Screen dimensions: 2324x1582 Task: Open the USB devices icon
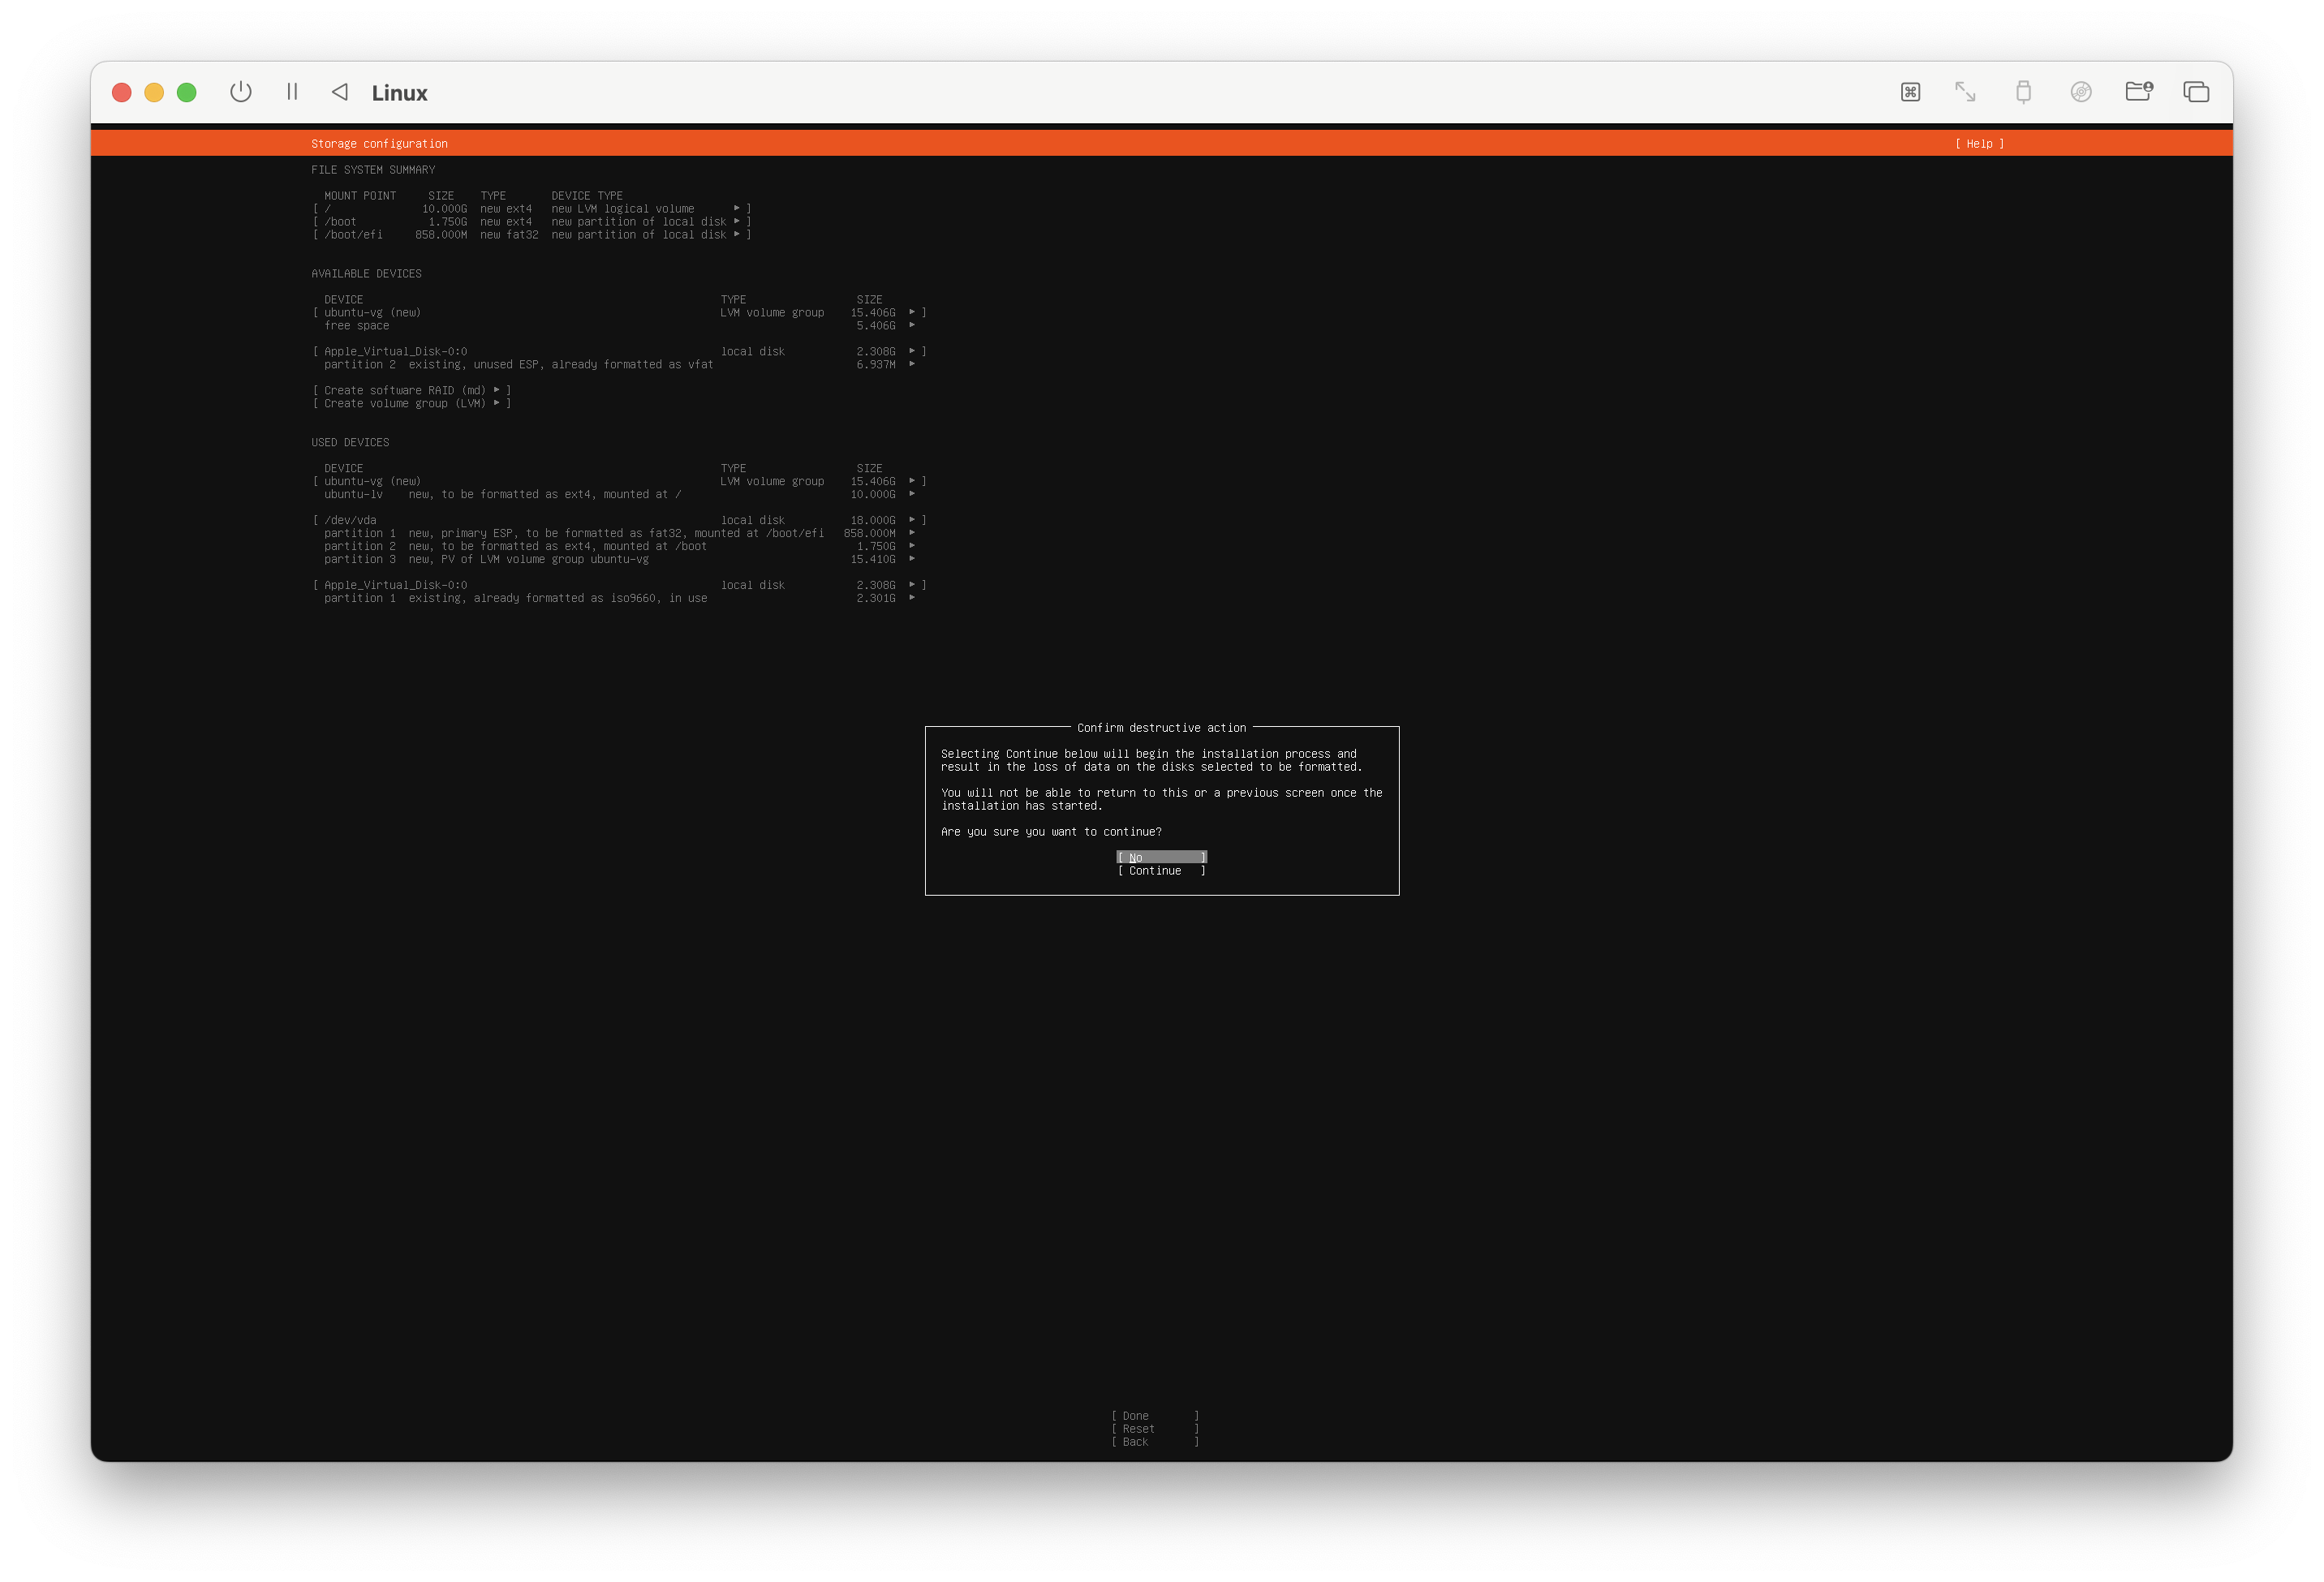click(x=2023, y=92)
